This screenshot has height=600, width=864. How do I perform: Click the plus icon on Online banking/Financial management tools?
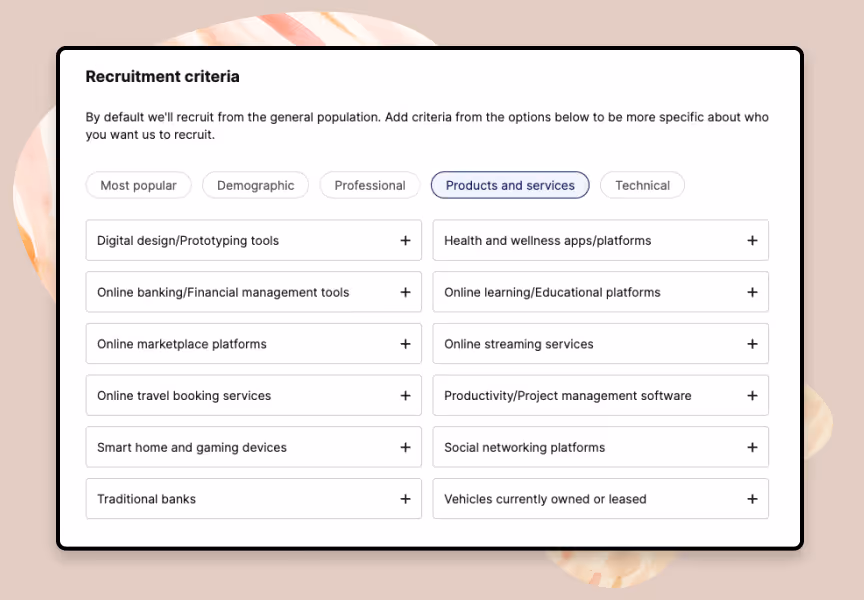(x=405, y=292)
